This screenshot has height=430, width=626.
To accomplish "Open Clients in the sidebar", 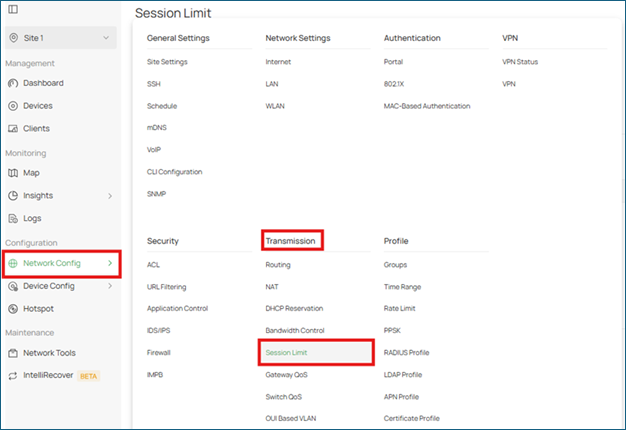I will pos(36,129).
